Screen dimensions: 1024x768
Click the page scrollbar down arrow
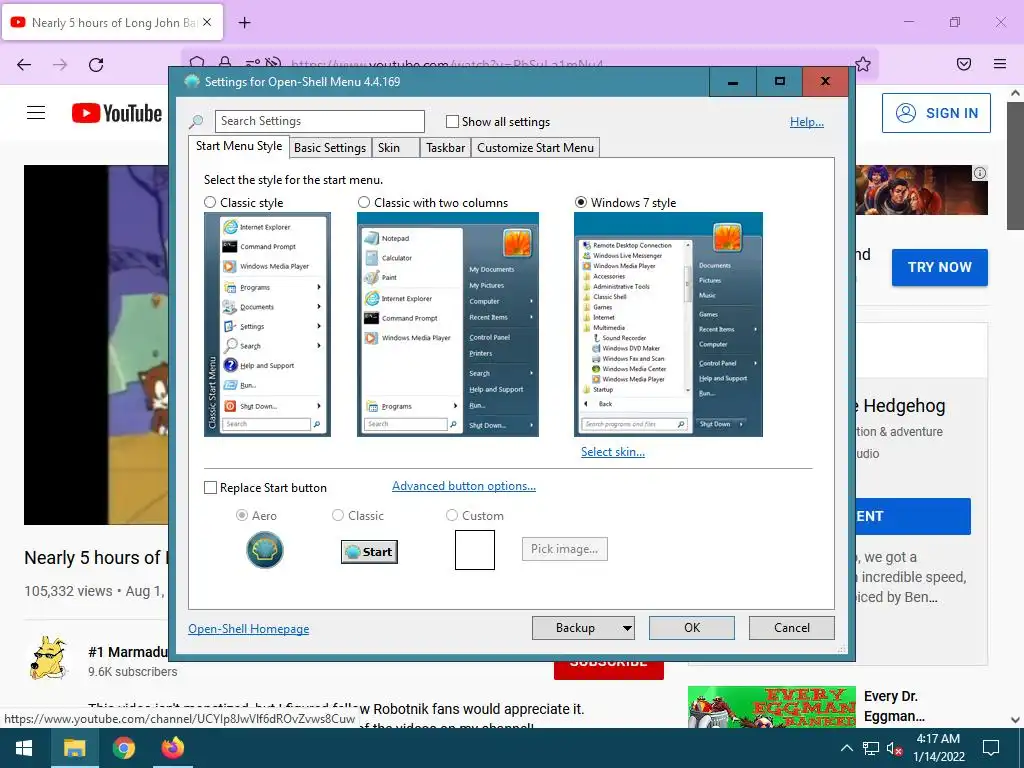(x=1016, y=720)
